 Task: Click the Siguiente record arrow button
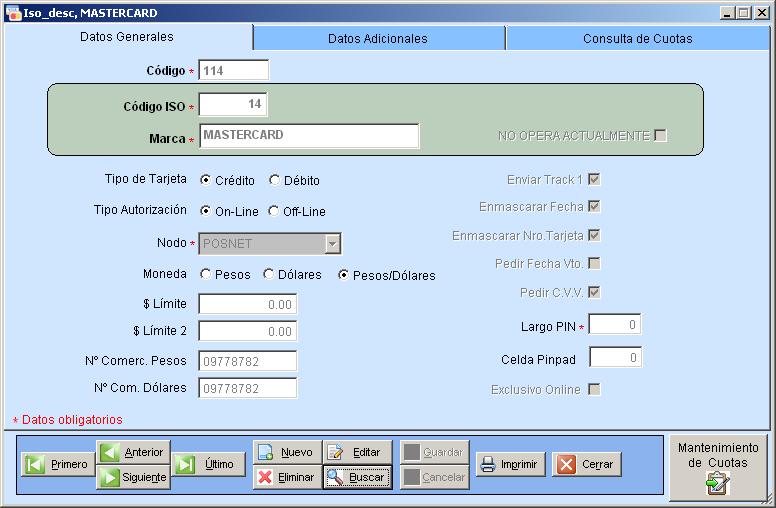pyautogui.click(x=132, y=478)
